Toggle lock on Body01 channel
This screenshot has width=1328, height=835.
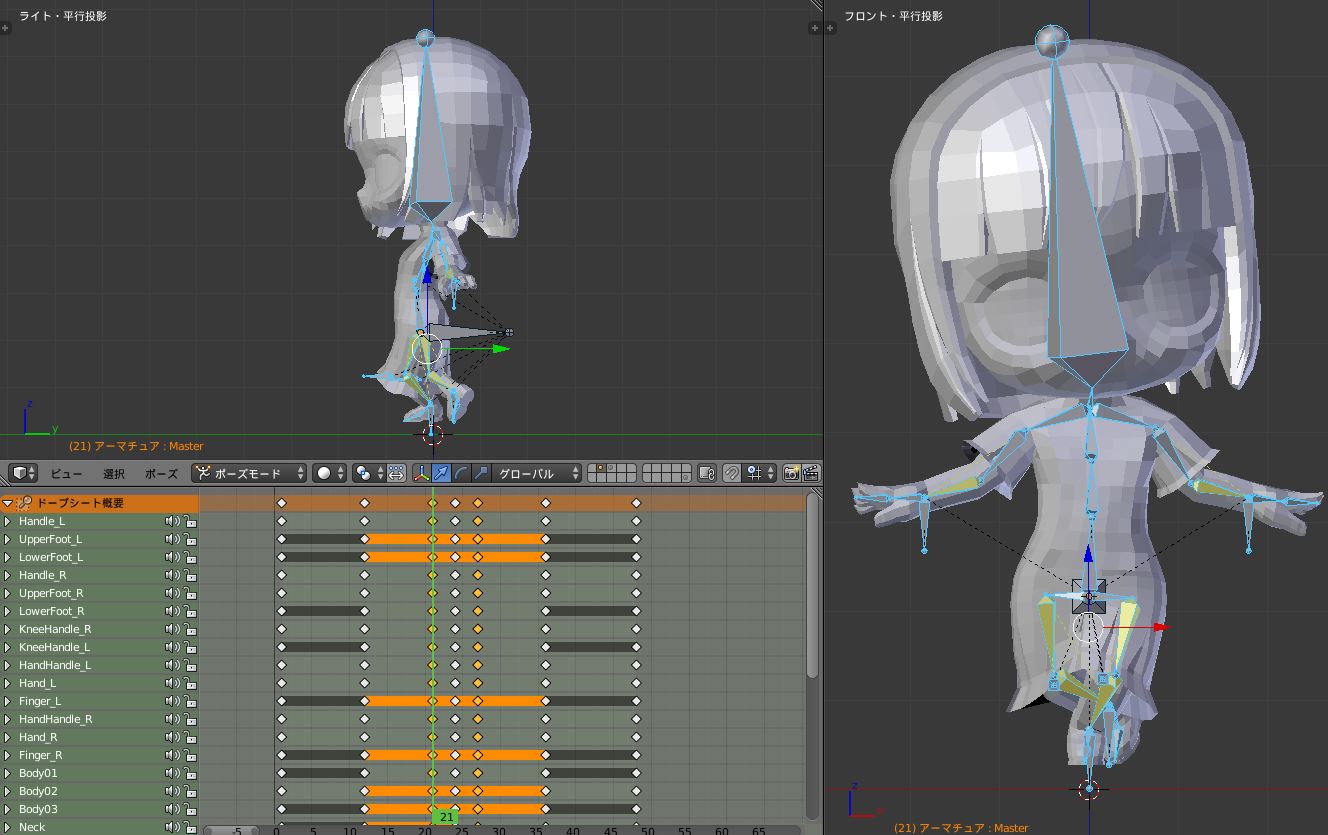(x=189, y=773)
